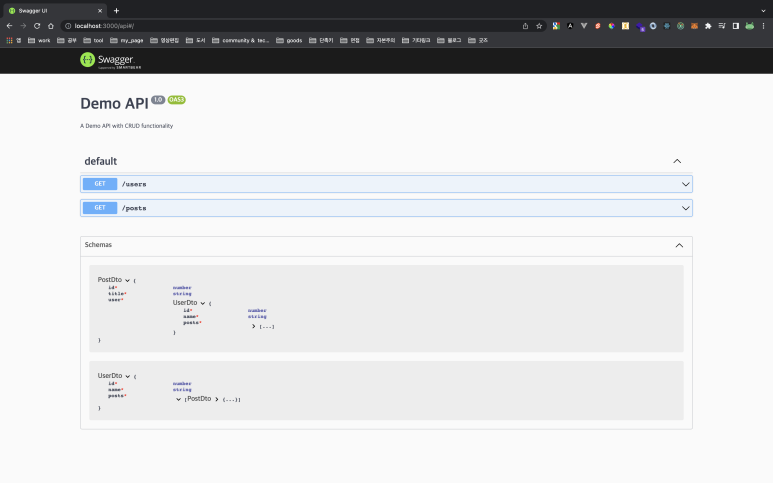Click the Vue devtools extension icon

(x=584, y=26)
